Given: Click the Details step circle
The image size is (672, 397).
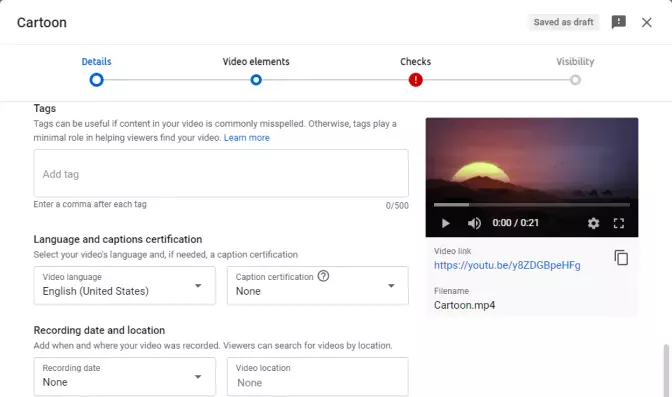Looking at the screenshot, I should (x=96, y=80).
